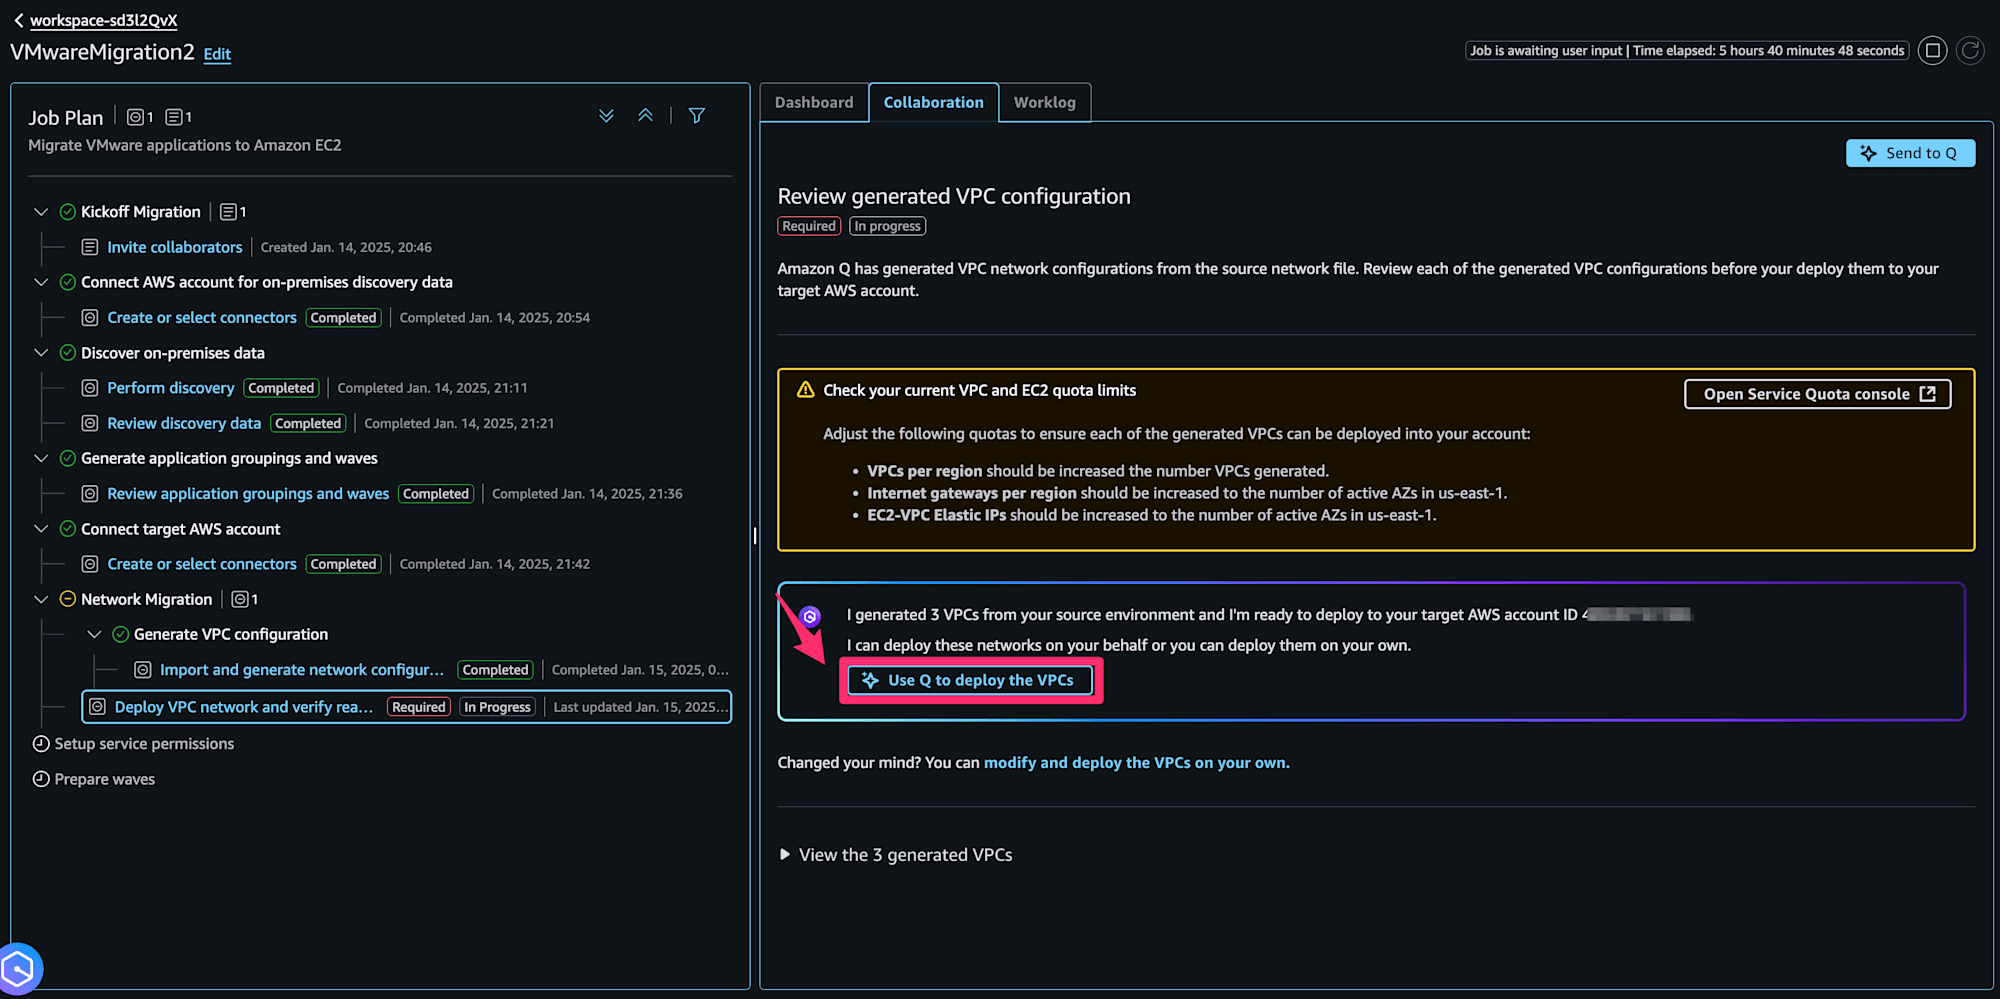
Task: Stop the job using the square icon
Action: point(1932,50)
